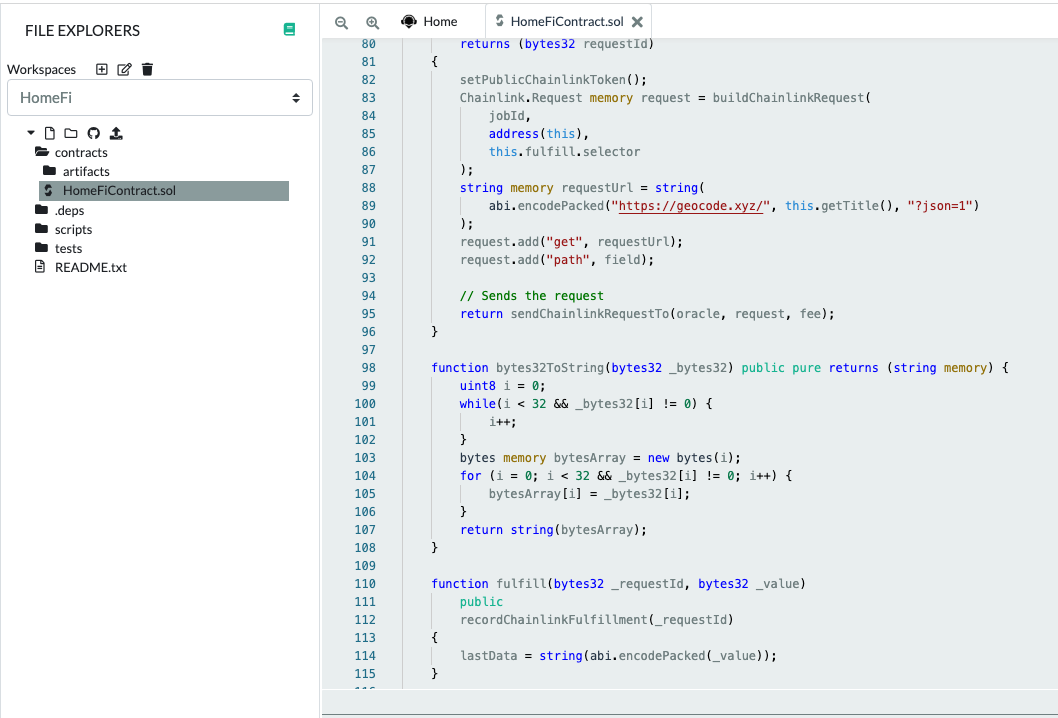Screen dimensions: 1058x718
Task: Click 'fulfill' function name on line 110
Action: pyautogui.click(x=521, y=583)
